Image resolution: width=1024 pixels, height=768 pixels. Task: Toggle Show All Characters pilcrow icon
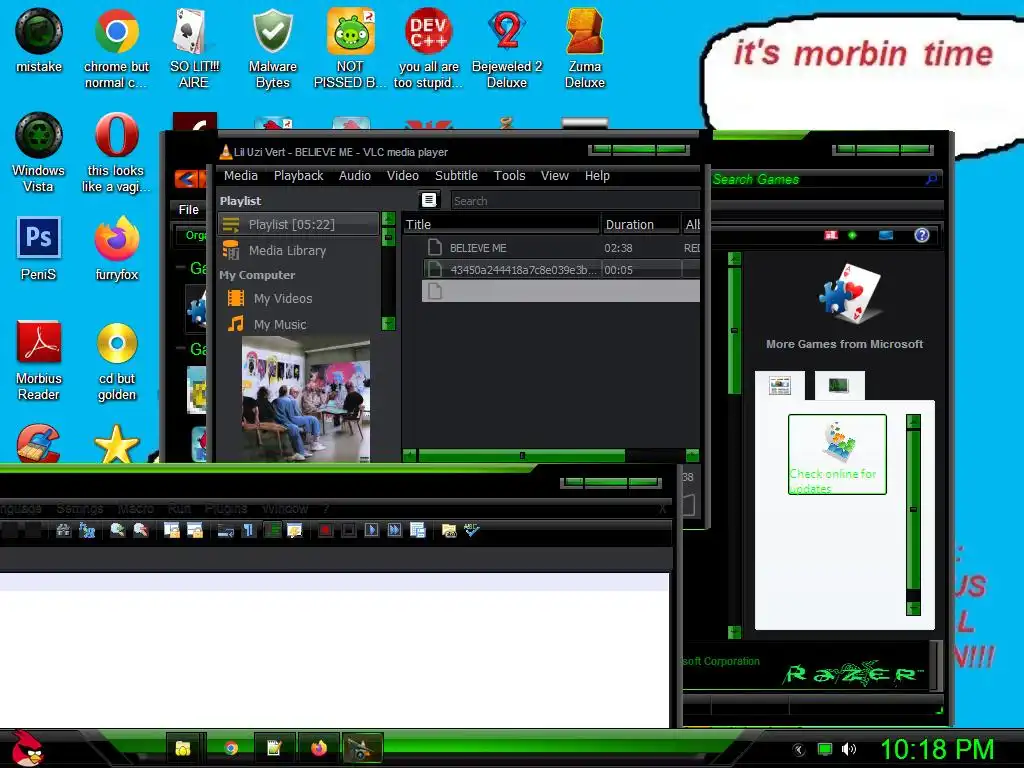(249, 530)
